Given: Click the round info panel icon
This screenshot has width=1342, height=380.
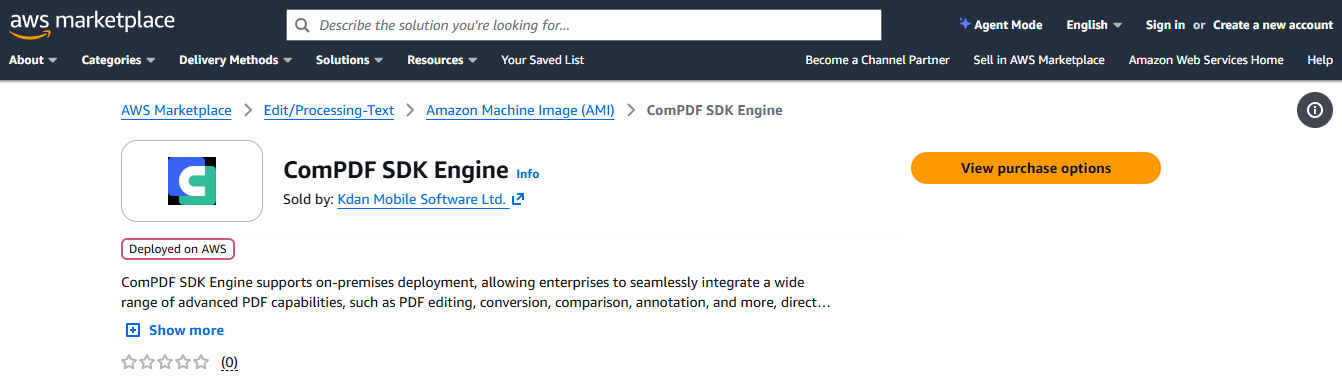Looking at the screenshot, I should click(x=1315, y=110).
